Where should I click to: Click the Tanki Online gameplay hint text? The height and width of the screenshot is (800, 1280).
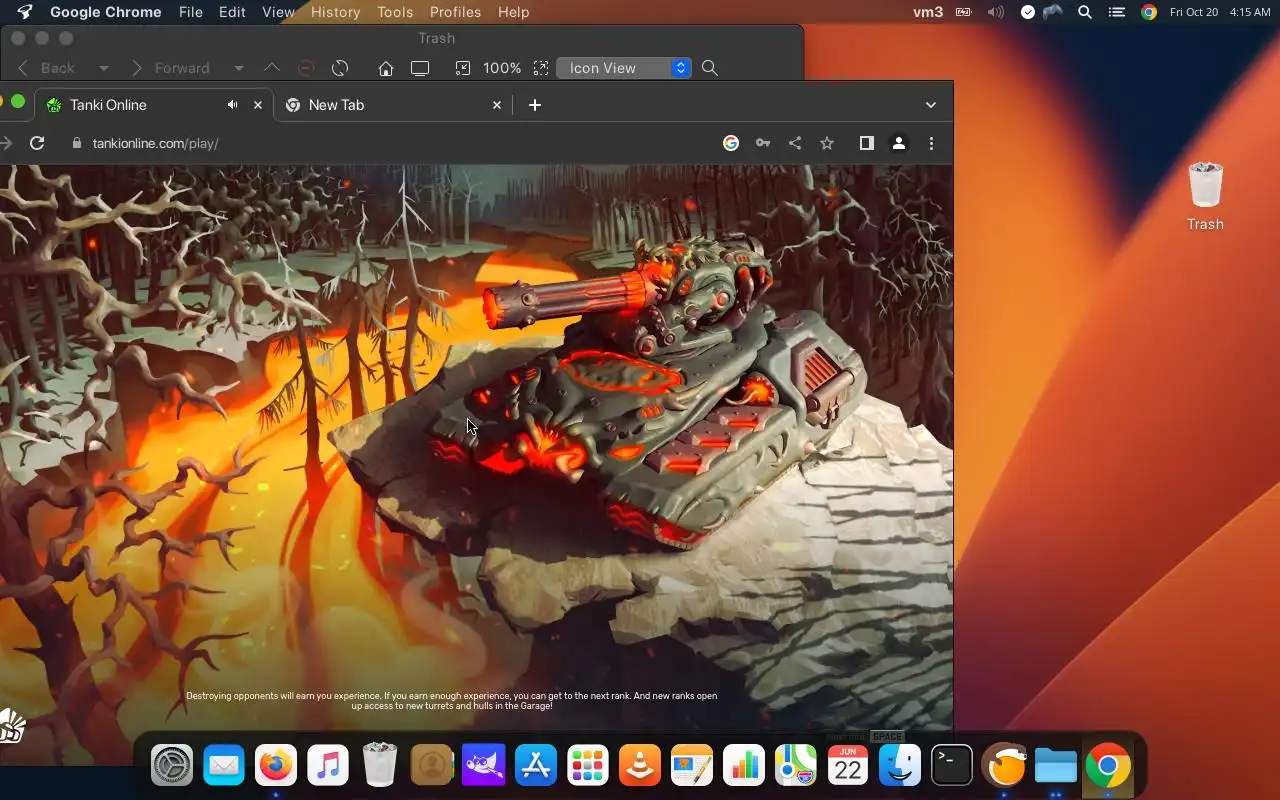tap(452, 701)
